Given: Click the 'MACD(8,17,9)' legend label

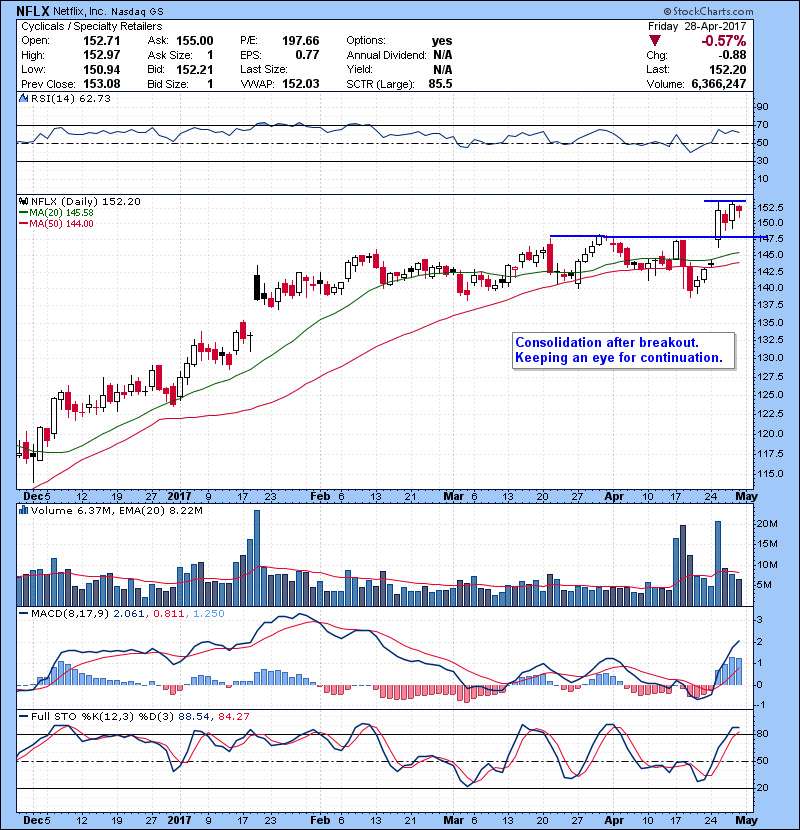Looking at the screenshot, I should click(70, 614).
